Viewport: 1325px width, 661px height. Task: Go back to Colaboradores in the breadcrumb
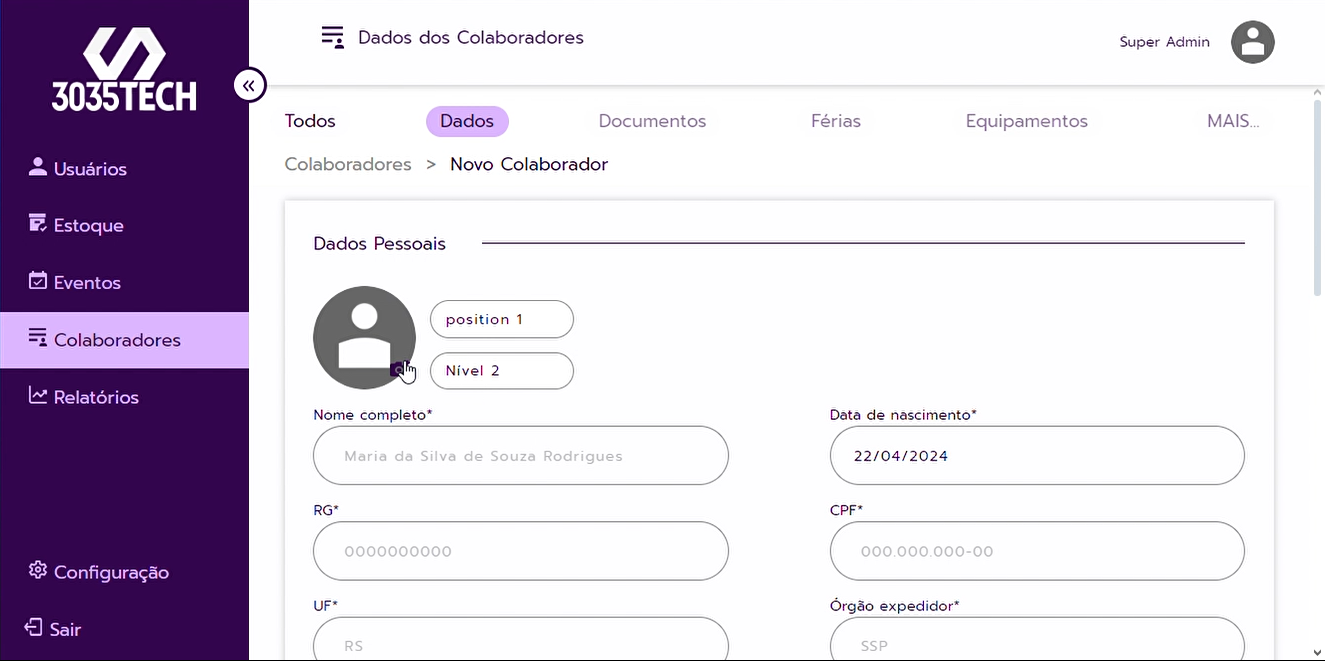click(348, 164)
